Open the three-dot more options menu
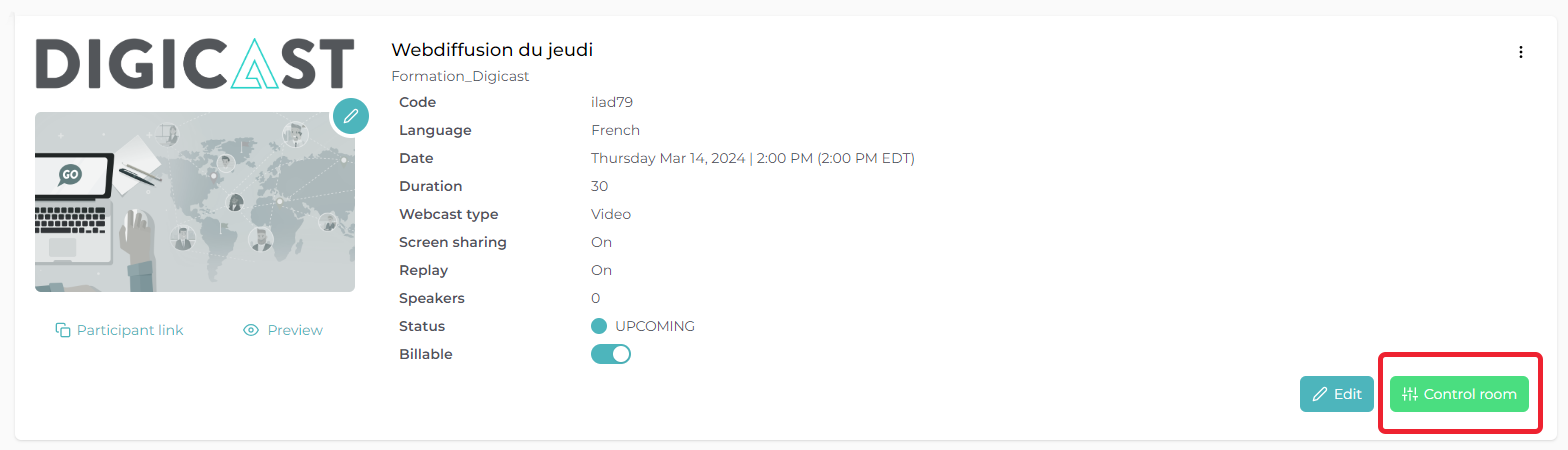 pos(1521,52)
